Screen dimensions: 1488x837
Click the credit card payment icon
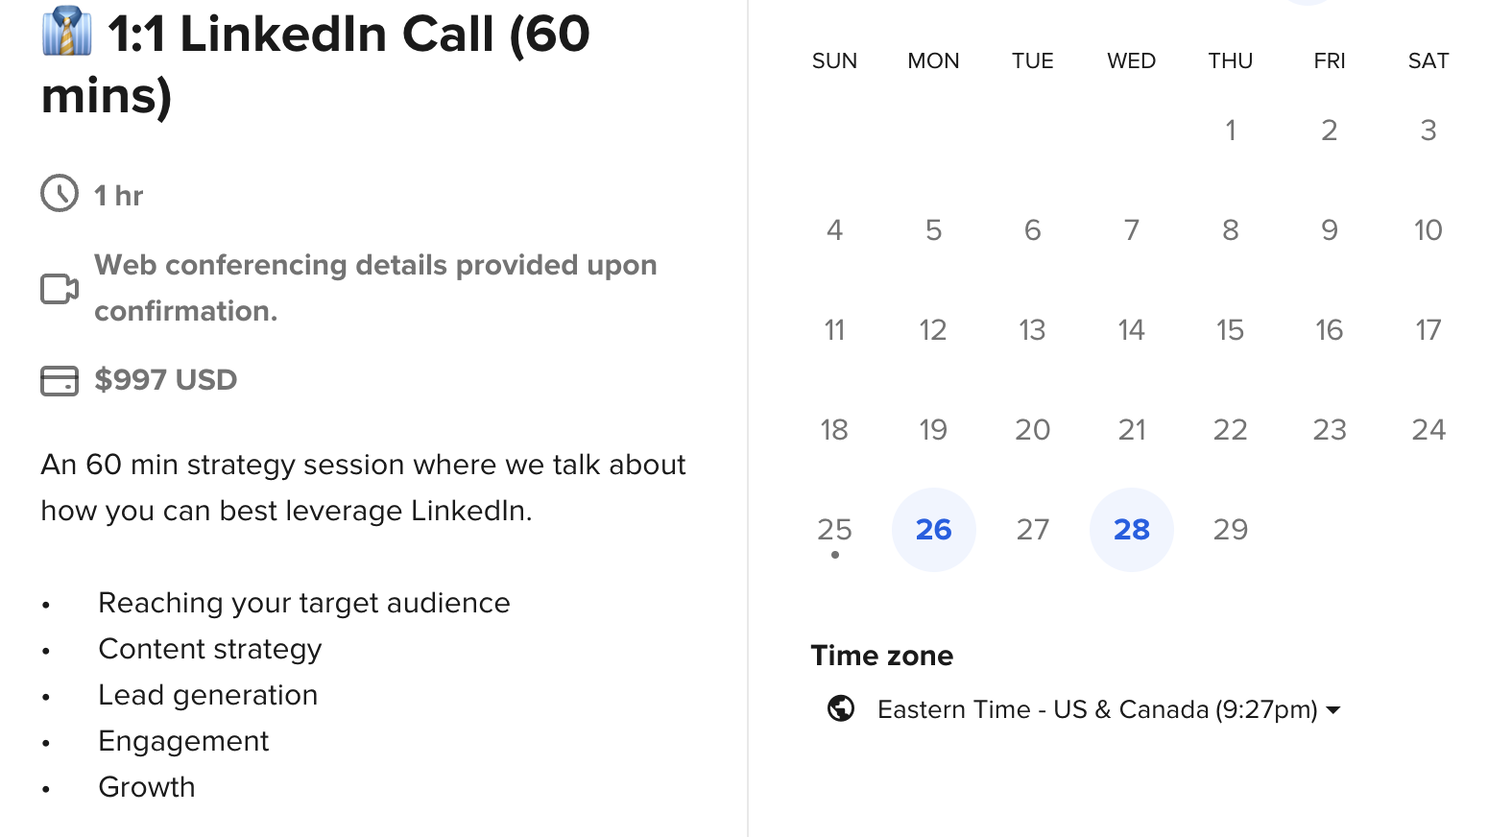(x=59, y=381)
